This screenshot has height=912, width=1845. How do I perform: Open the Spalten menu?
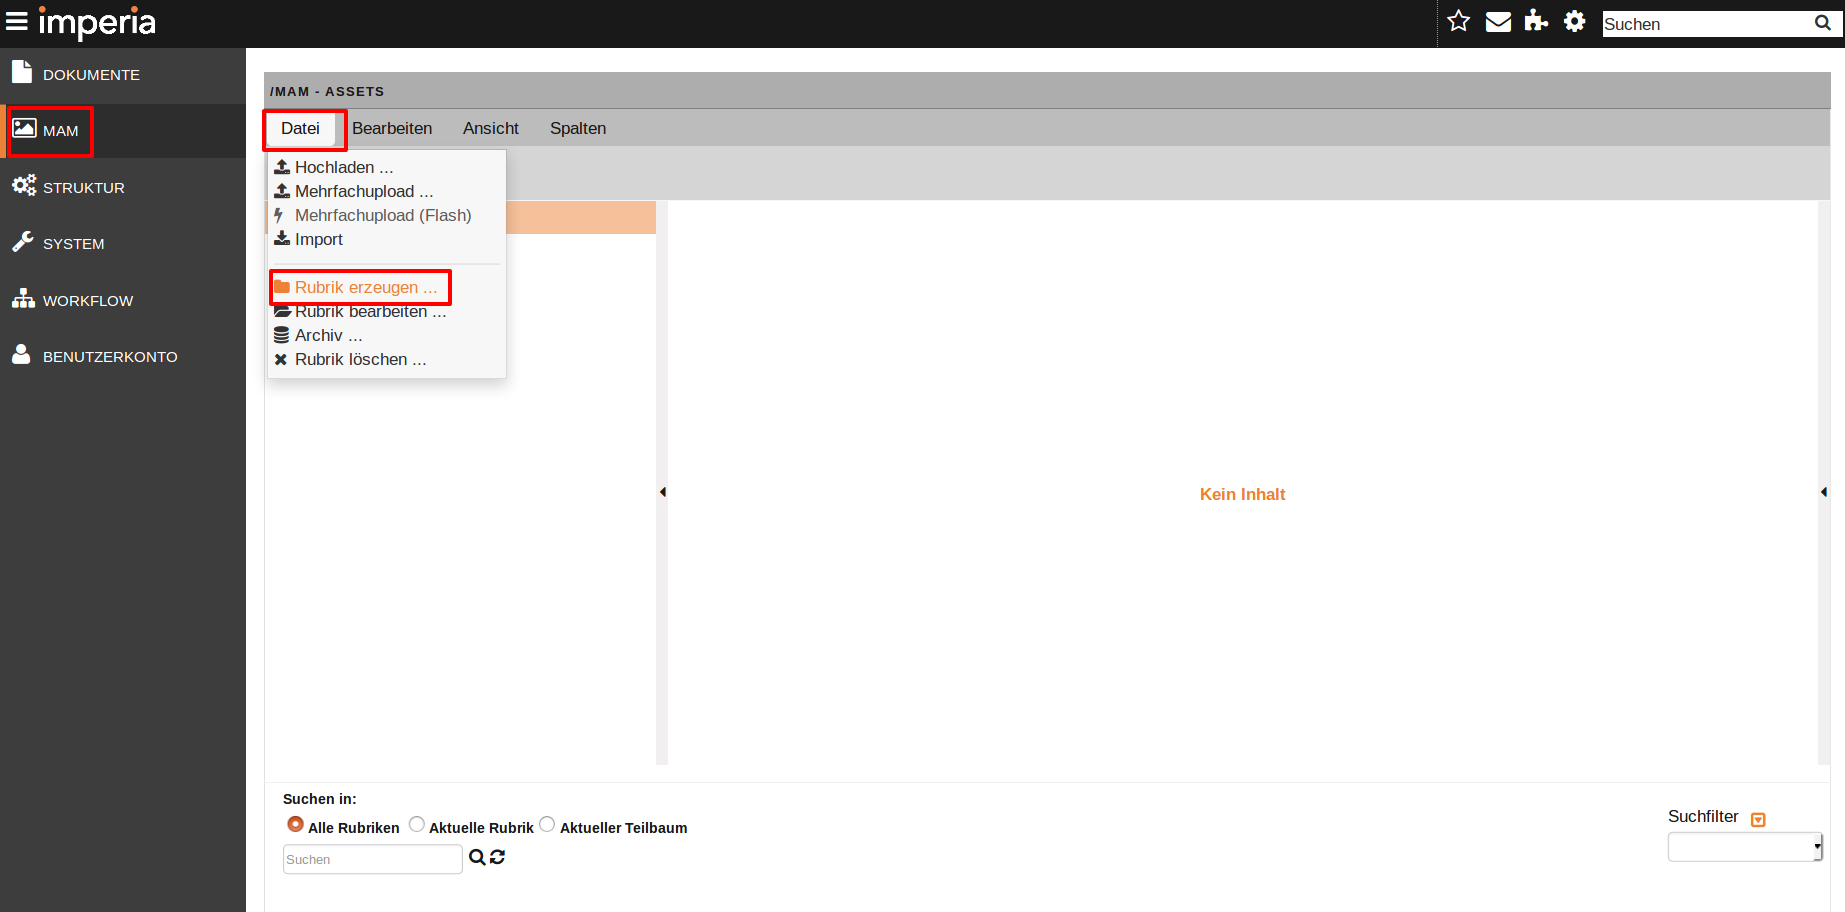point(578,128)
